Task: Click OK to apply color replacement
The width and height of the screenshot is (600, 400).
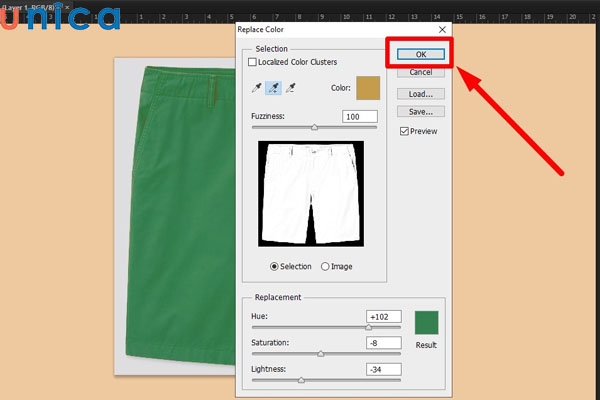Action: pyautogui.click(x=421, y=53)
